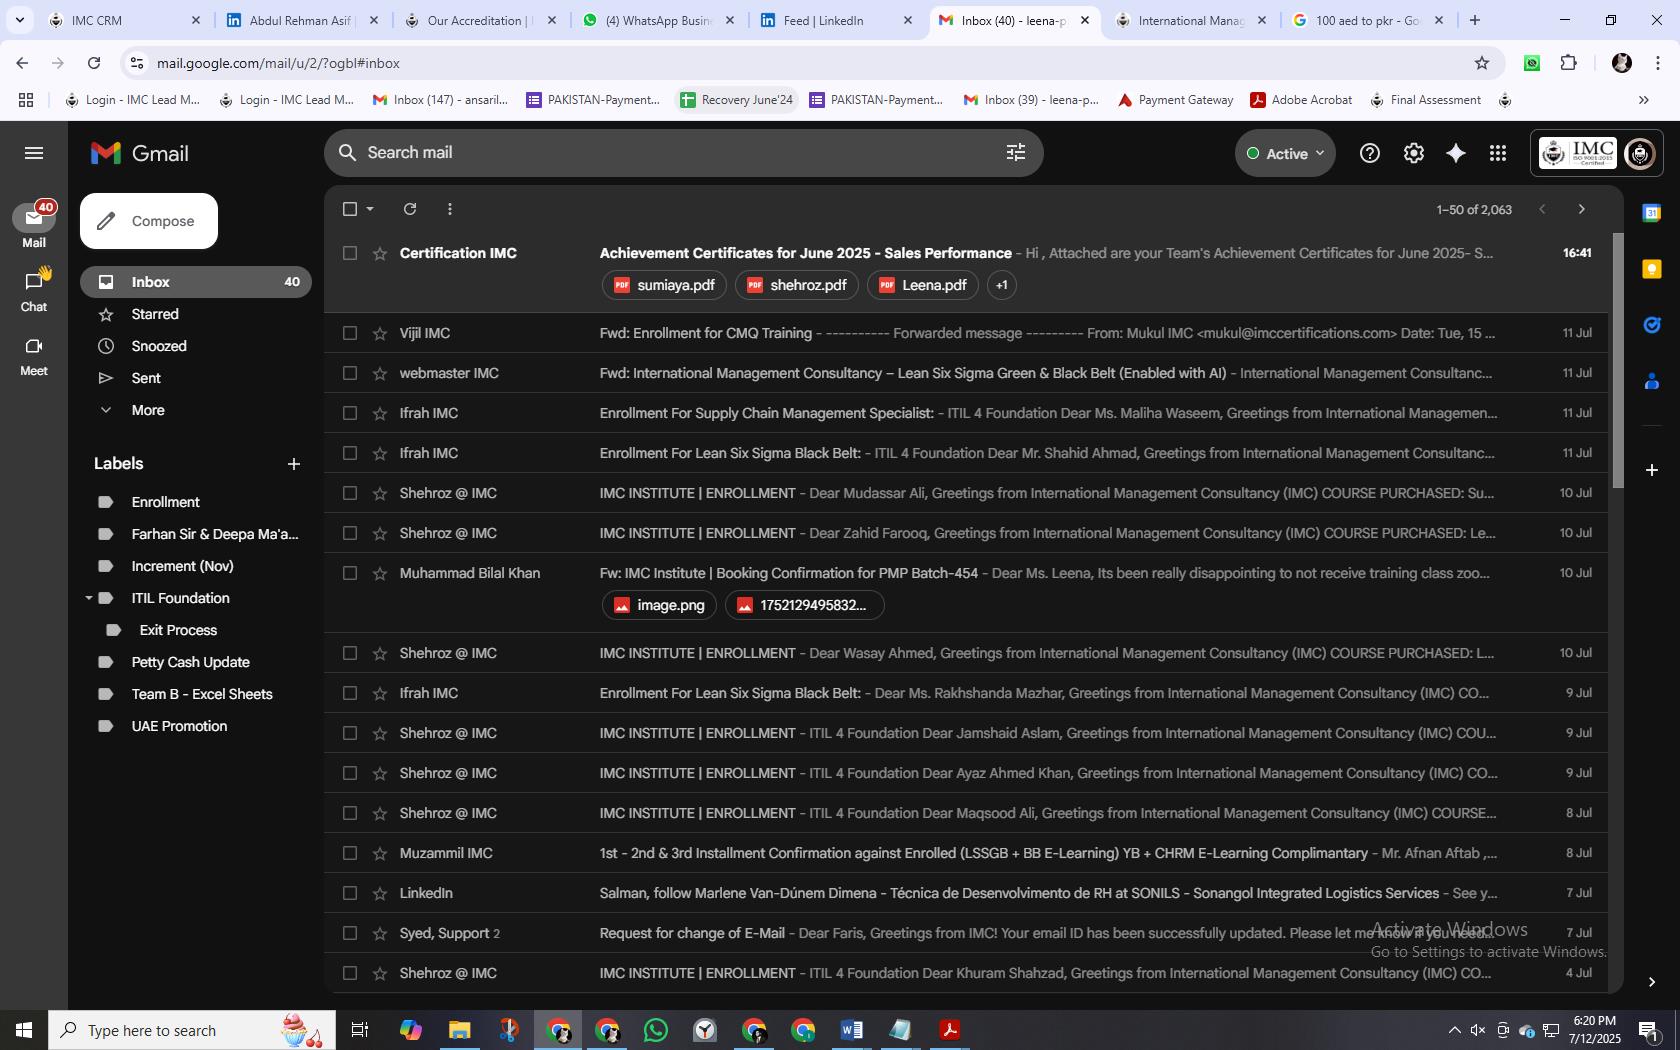Tick checkbox for Muzammil IMC email
The height and width of the screenshot is (1050, 1680).
click(x=349, y=853)
